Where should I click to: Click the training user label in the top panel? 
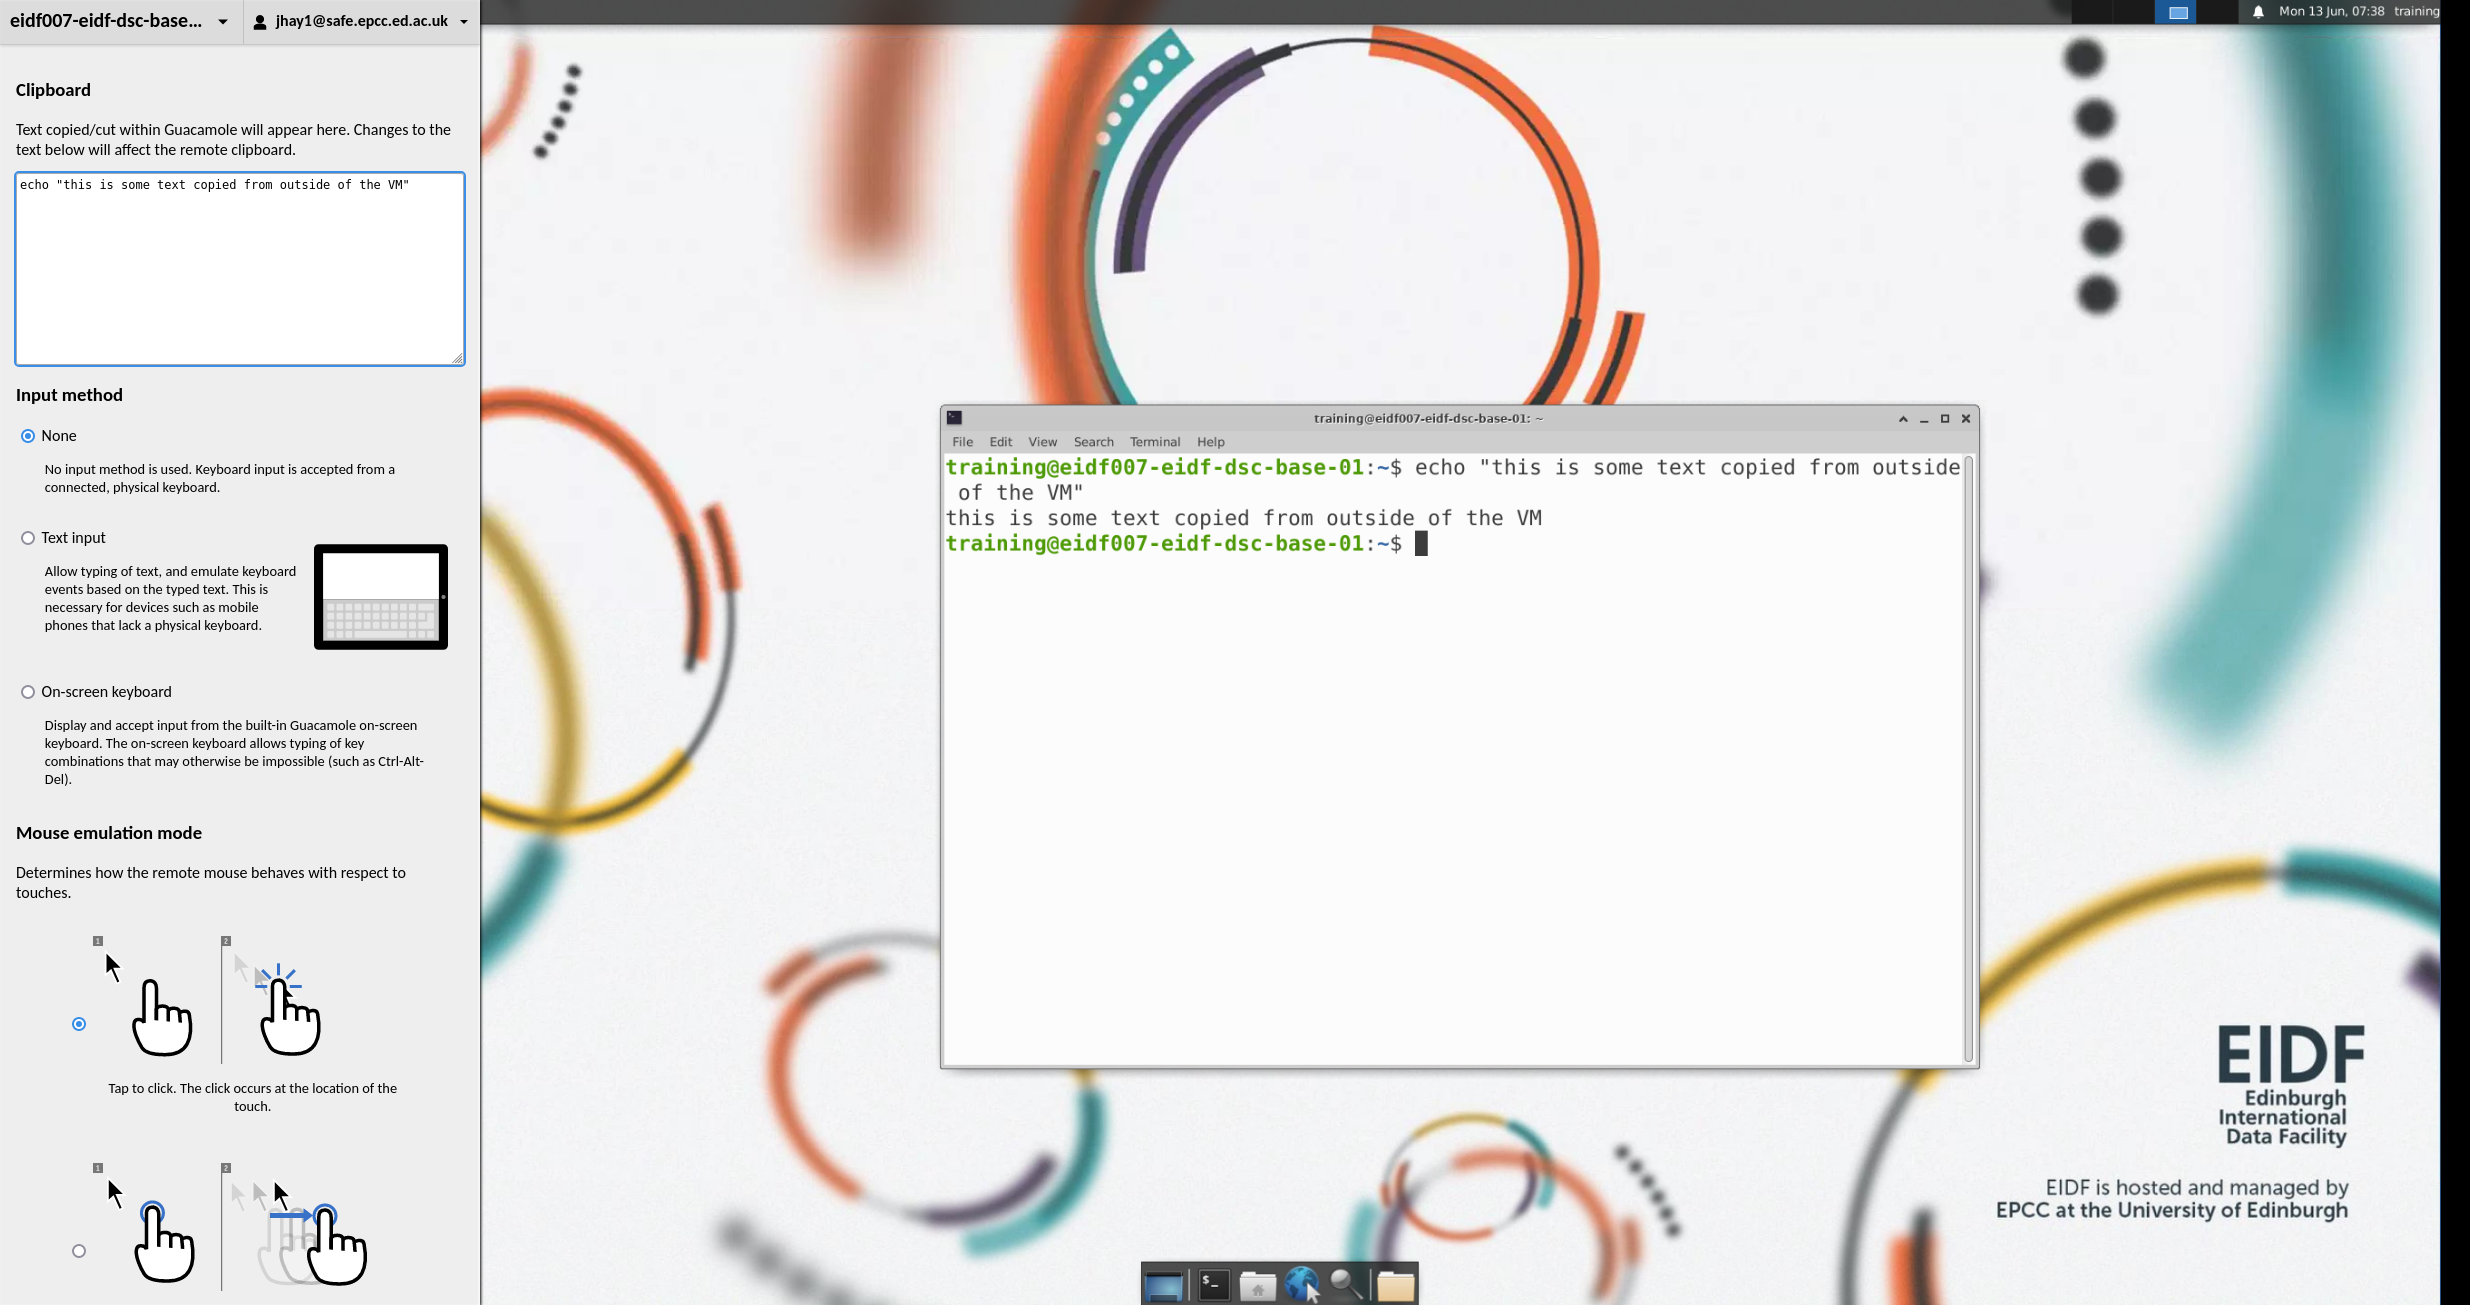click(2417, 12)
